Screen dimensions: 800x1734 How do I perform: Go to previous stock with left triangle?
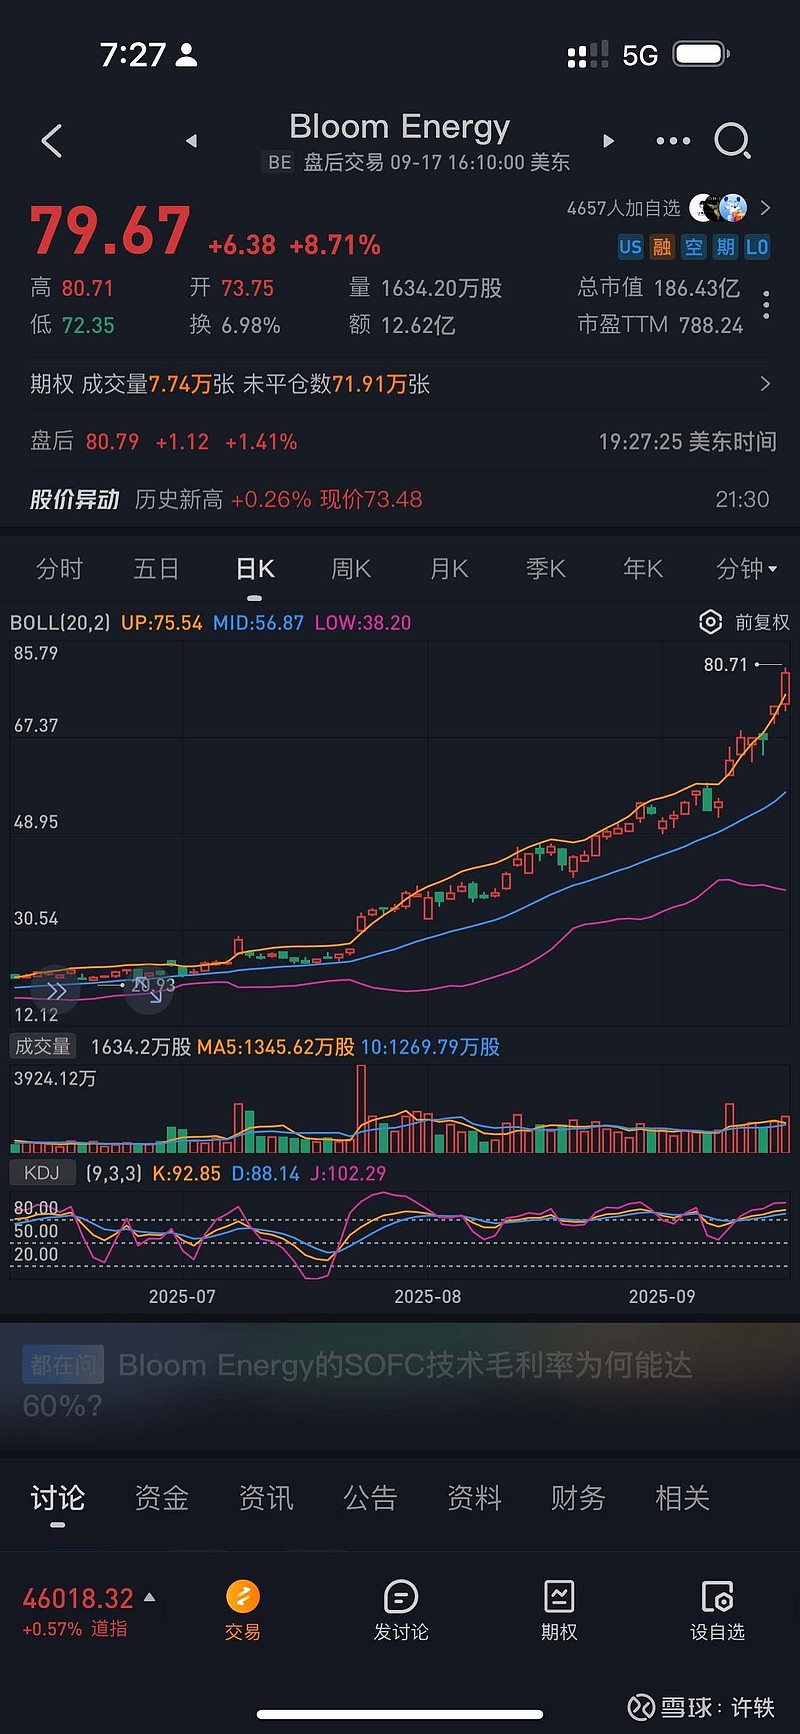coord(191,141)
